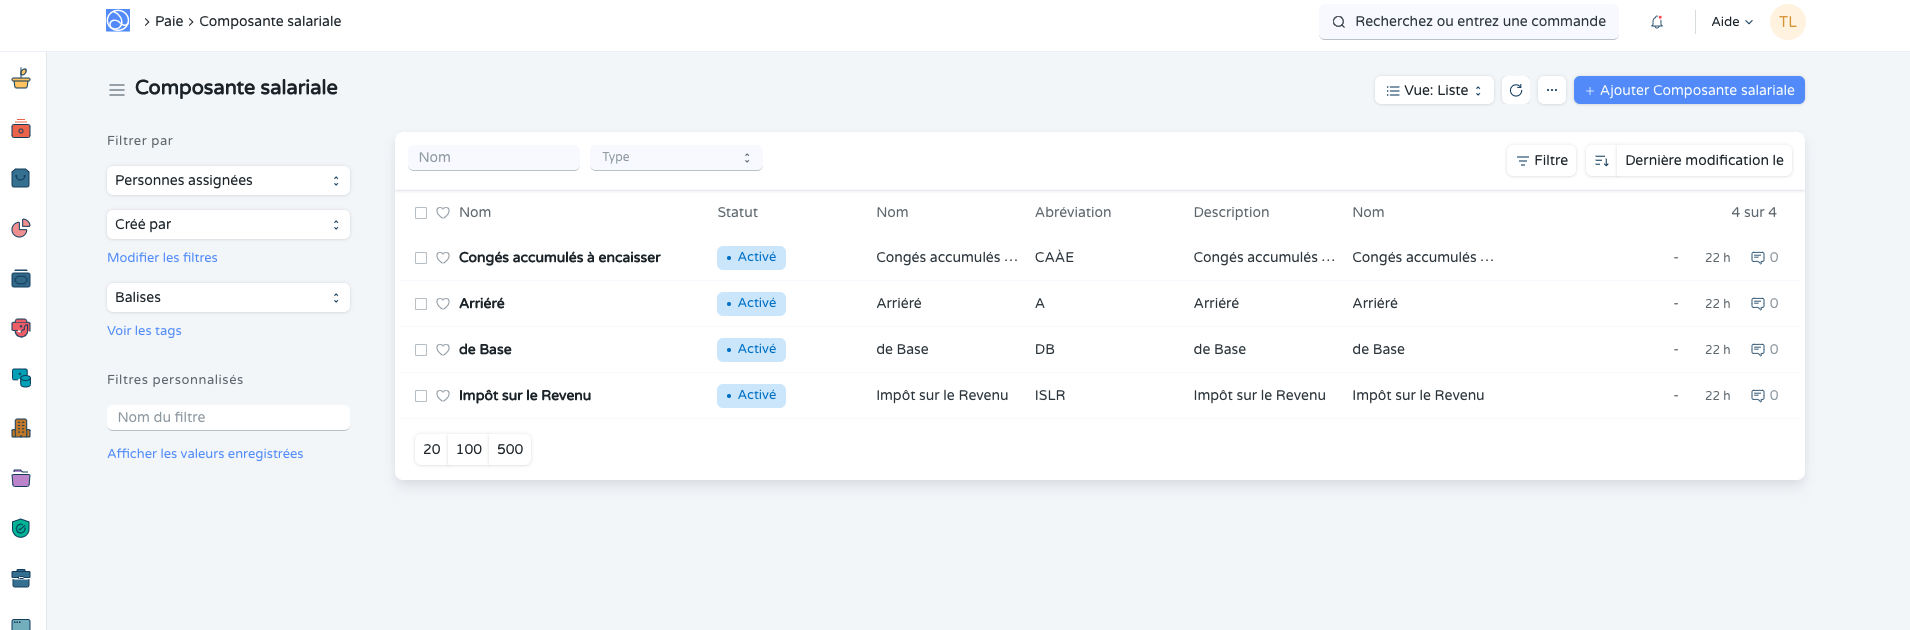
Task: Toggle the sidebar hamburger icon
Action: 117,90
